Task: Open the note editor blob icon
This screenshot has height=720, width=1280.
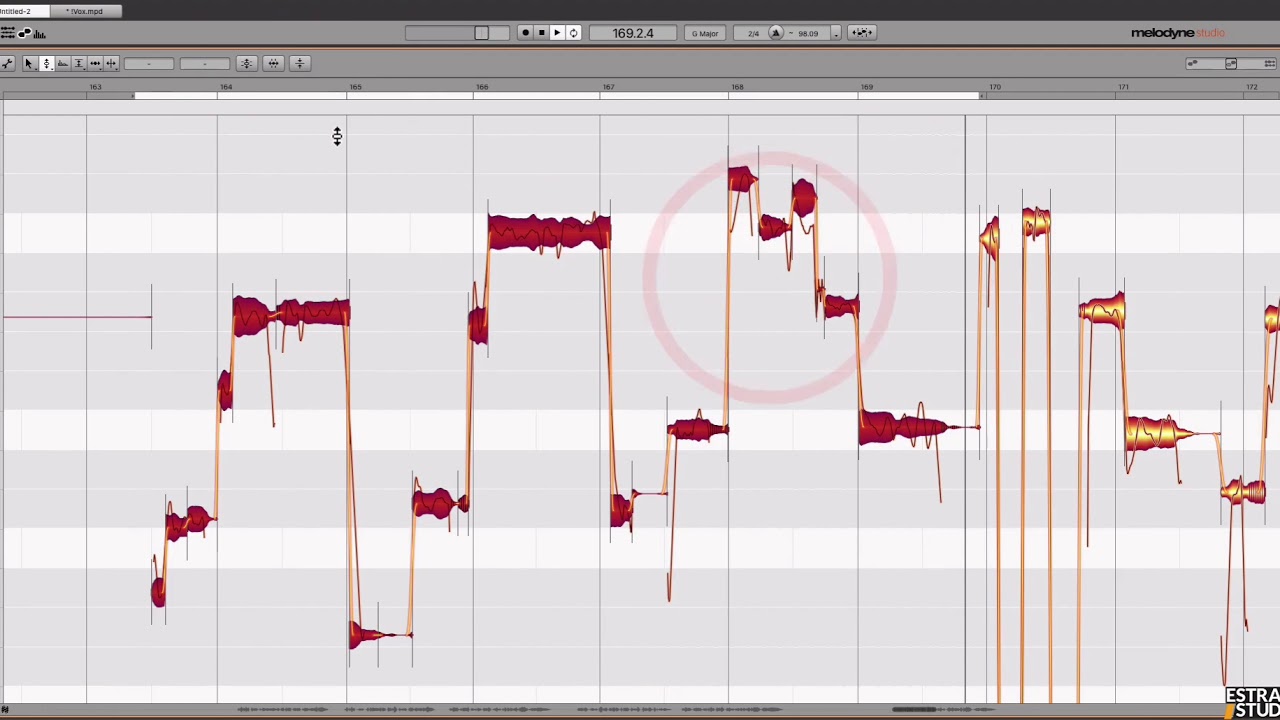Action: pyautogui.click(x=24, y=32)
